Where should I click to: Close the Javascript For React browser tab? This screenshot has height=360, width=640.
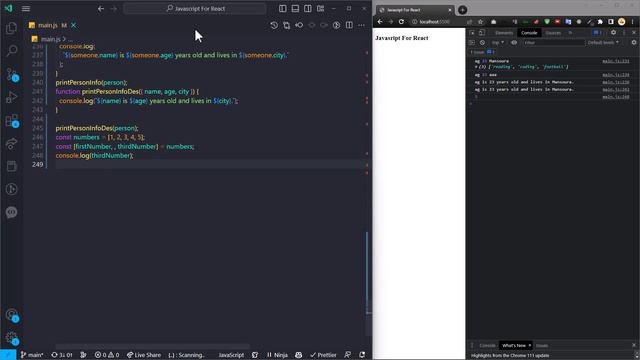450,10
